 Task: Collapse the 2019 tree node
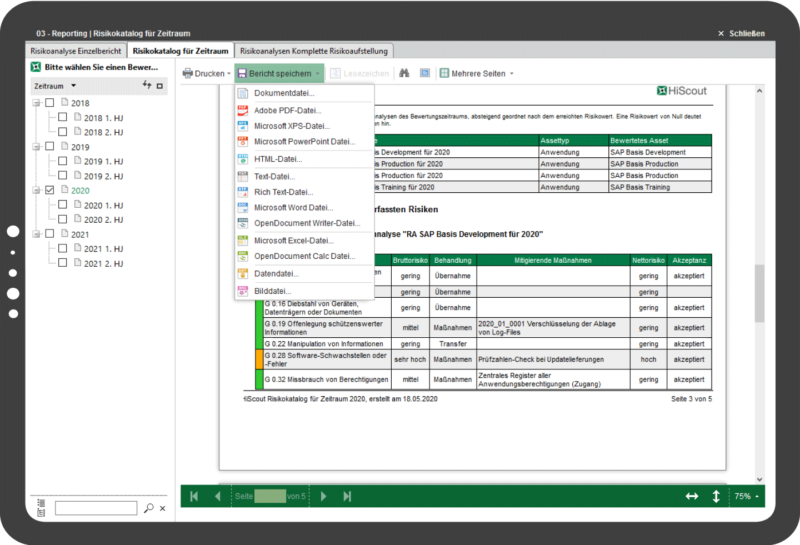click(x=36, y=147)
